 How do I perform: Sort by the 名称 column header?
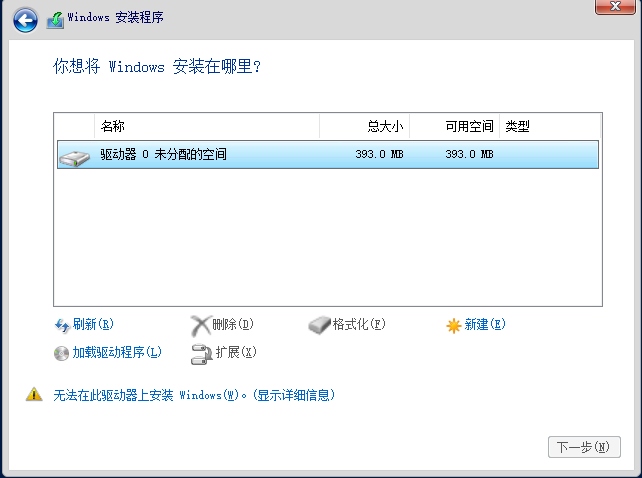(x=207, y=126)
